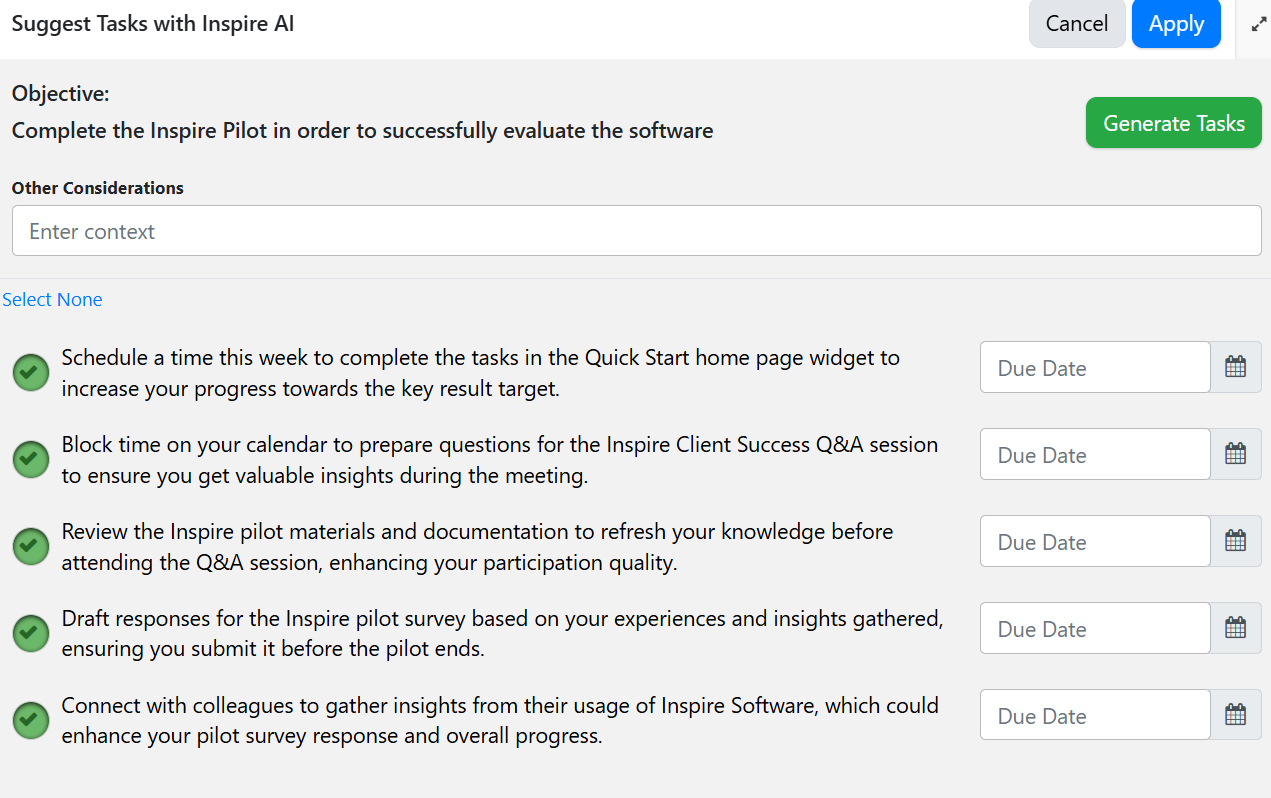Click the Cancel button

coord(1077,24)
